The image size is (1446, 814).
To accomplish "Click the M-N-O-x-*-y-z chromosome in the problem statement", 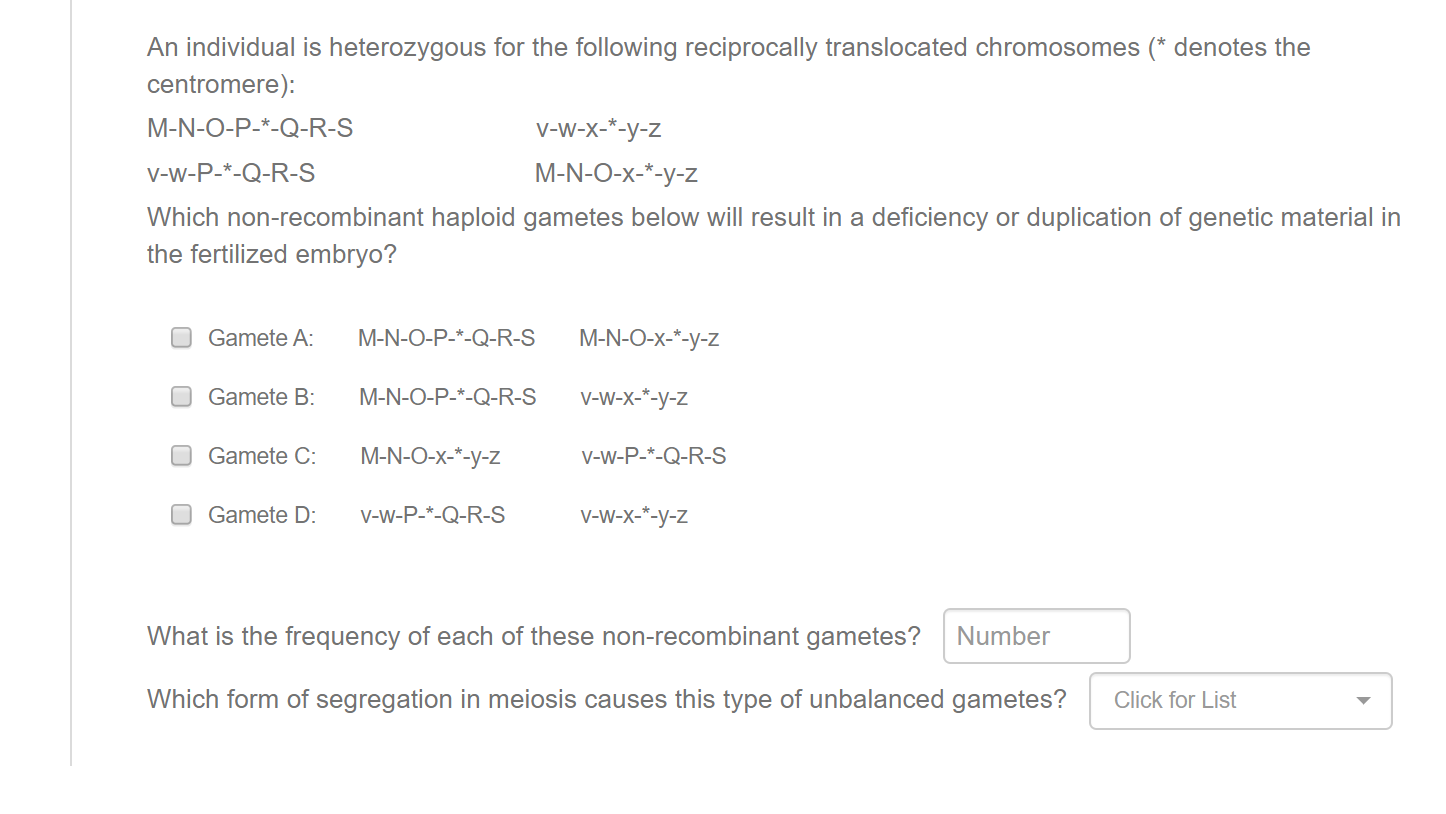I will [x=616, y=172].
